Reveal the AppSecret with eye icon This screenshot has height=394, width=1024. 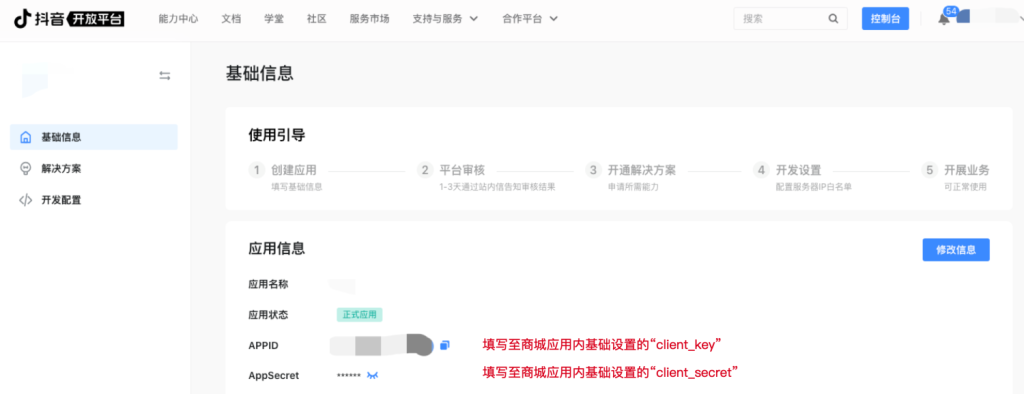pos(372,375)
